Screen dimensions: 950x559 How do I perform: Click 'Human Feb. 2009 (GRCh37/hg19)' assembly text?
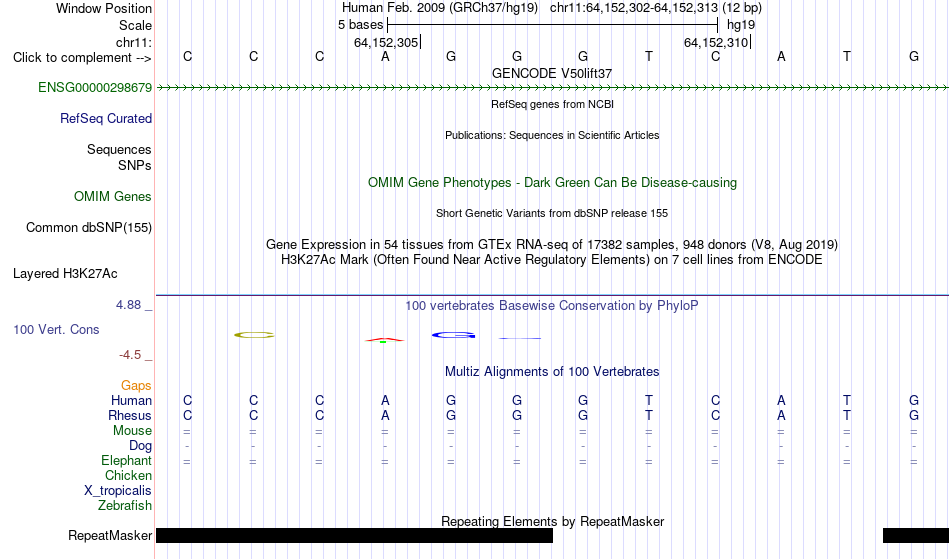[440, 8]
